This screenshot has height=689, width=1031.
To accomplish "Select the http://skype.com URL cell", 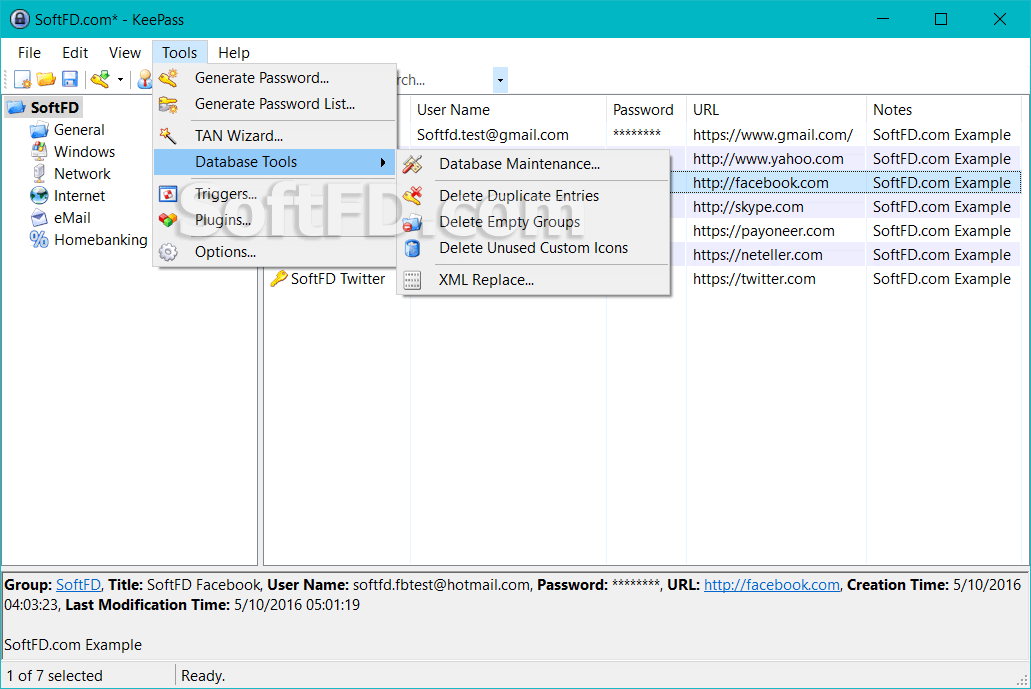I will click(x=748, y=207).
